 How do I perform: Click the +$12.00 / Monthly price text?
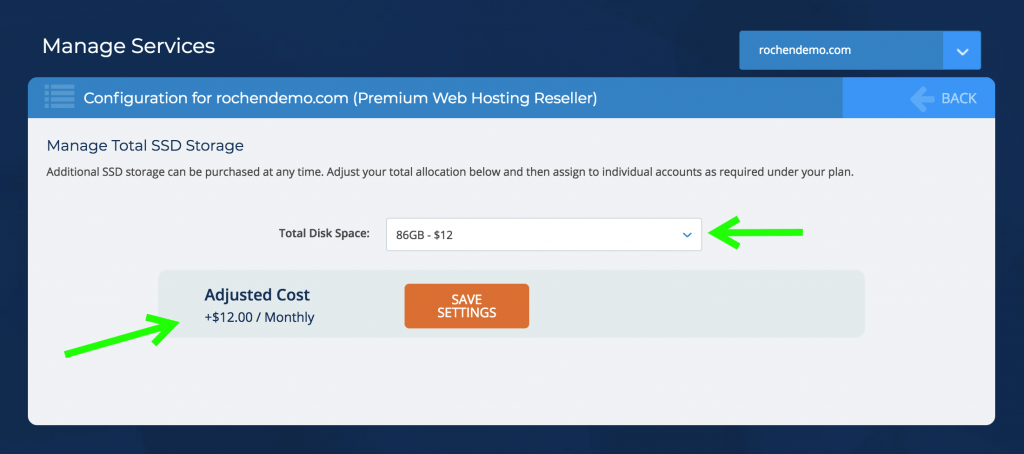click(259, 318)
